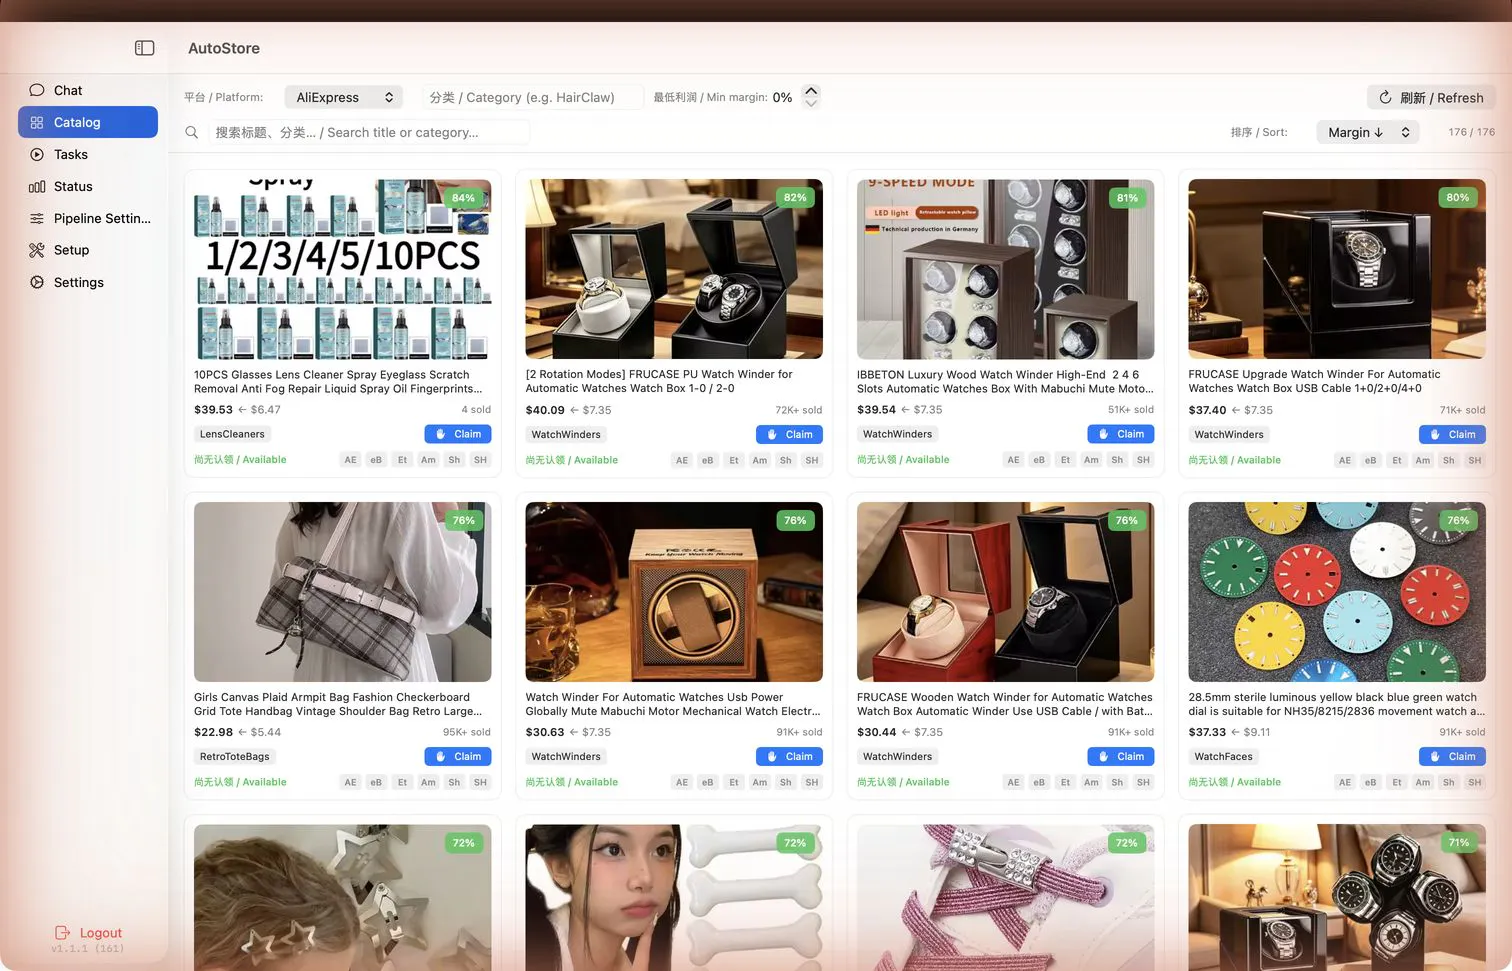Toggle the Sh badge on FRUCASE Upgrade Watch Winder
The width and height of the screenshot is (1512, 971).
tap(1449, 460)
